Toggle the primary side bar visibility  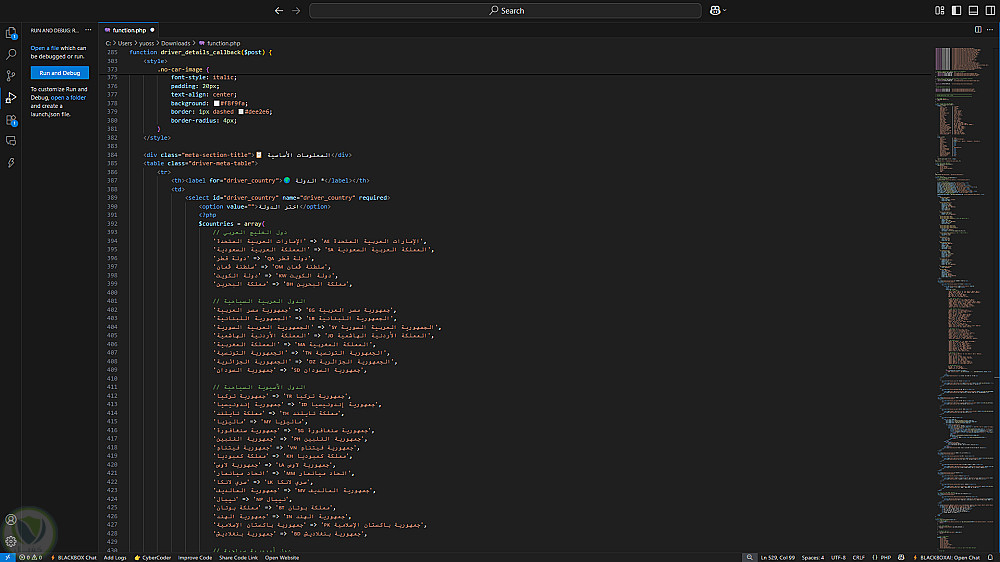[x=957, y=10]
